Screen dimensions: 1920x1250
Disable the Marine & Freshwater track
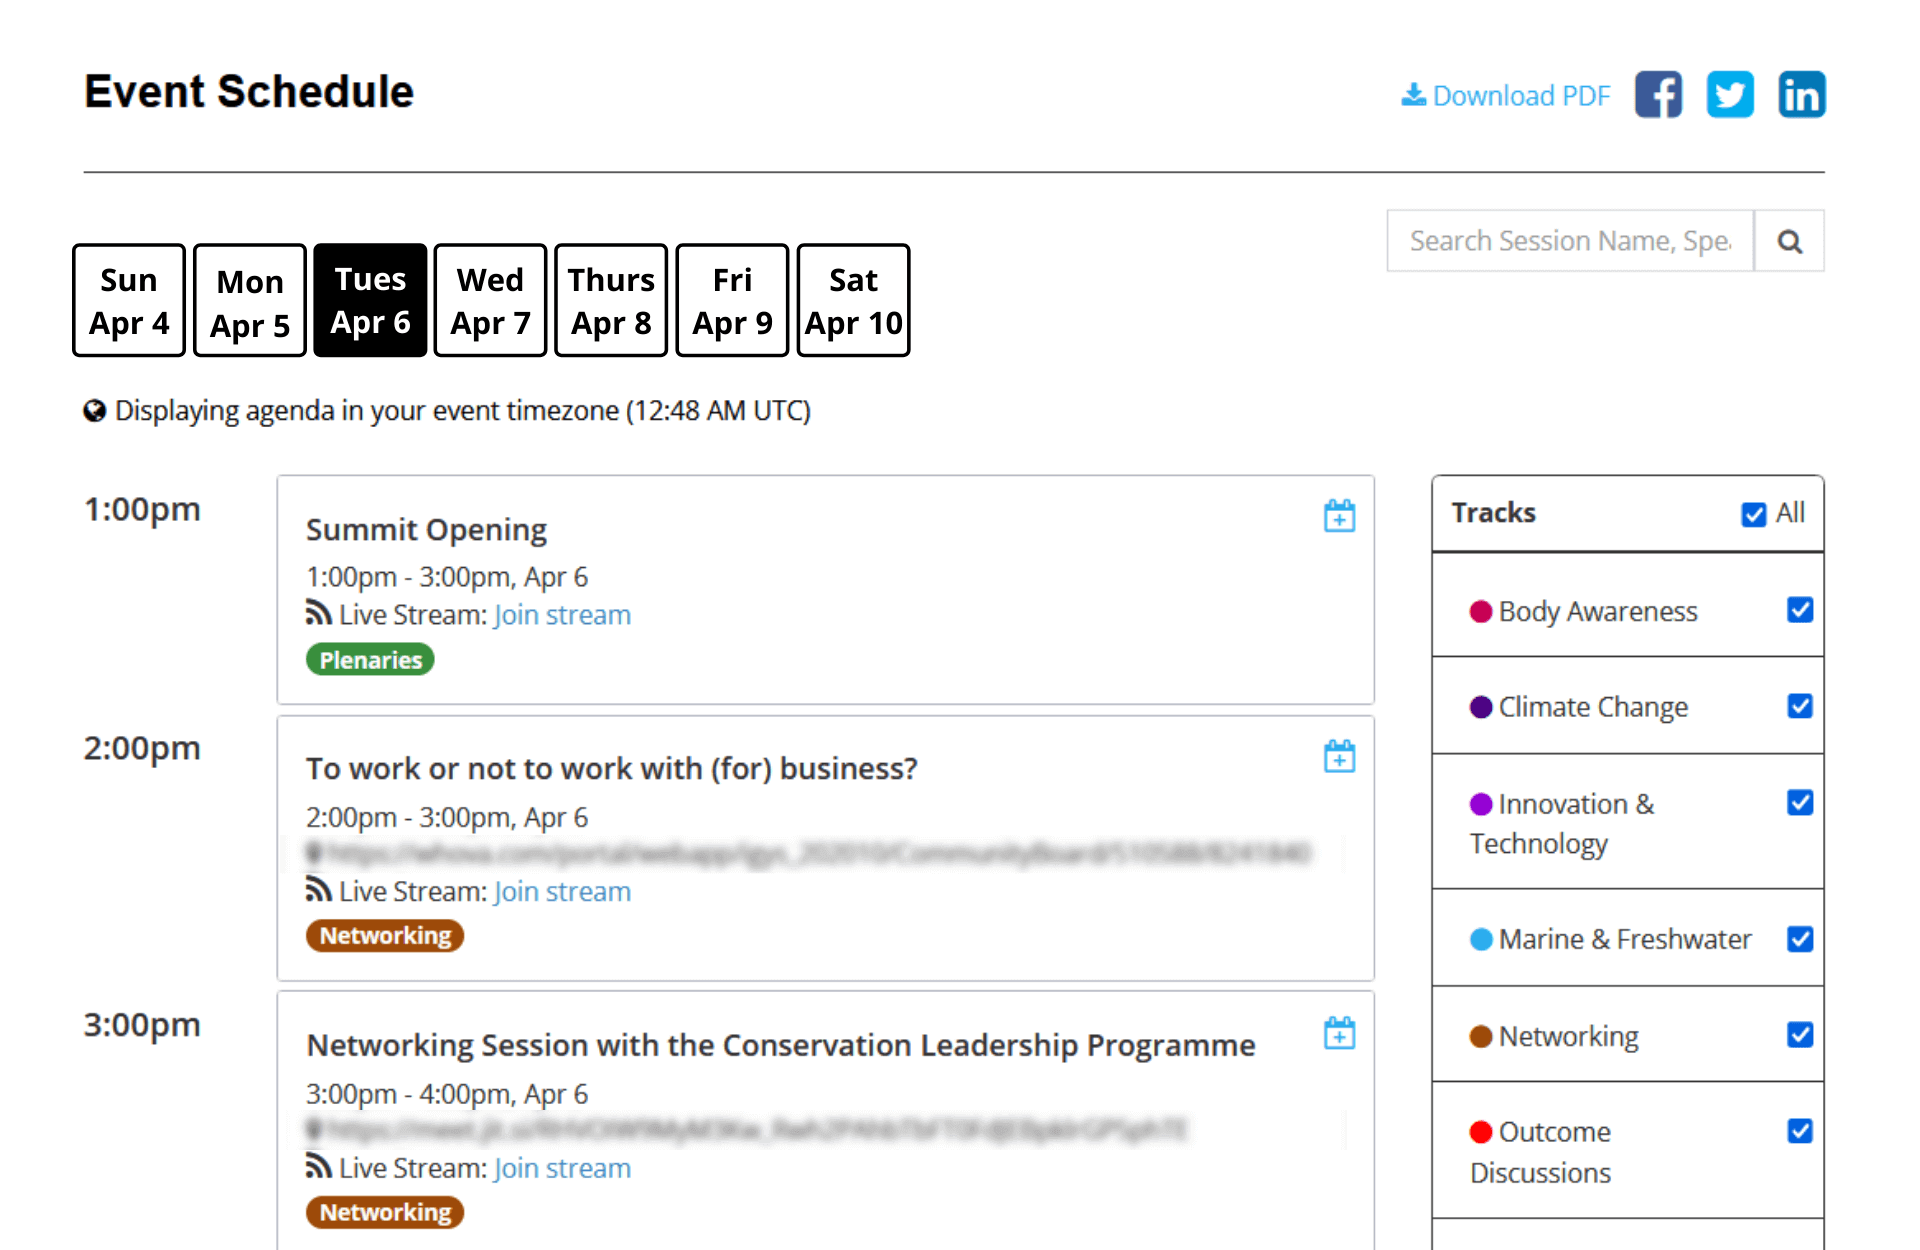(x=1800, y=939)
